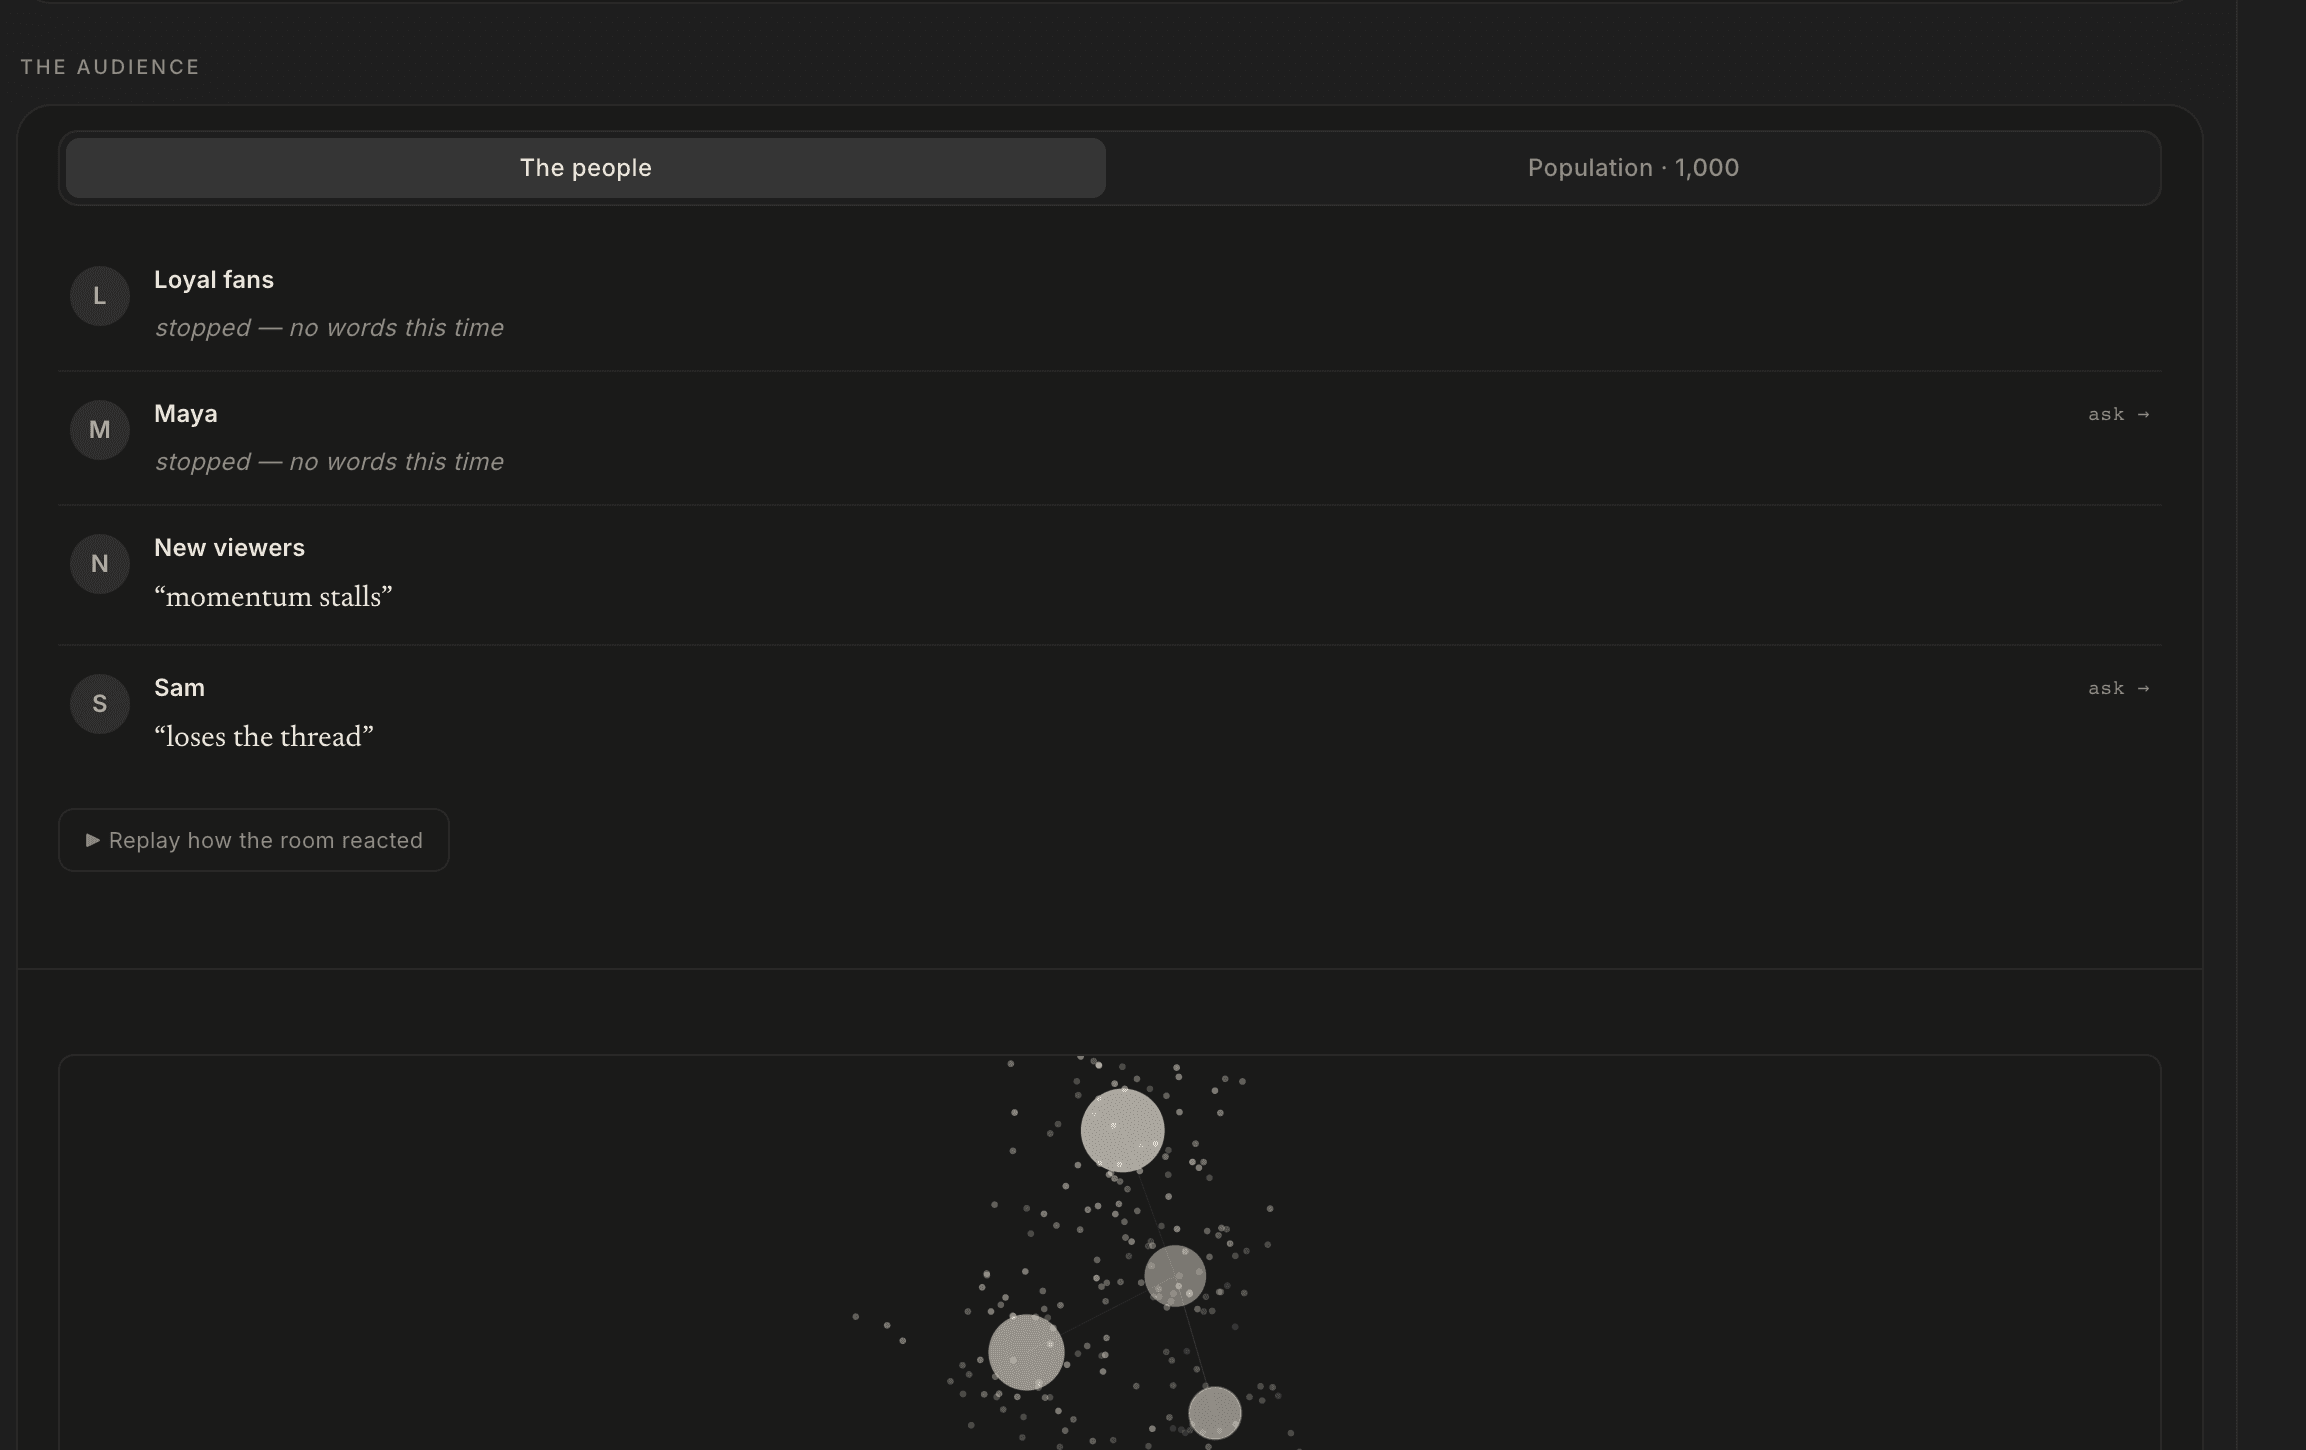Click the New viewers N avatar
Image resolution: width=2306 pixels, height=1450 pixels.
[100, 564]
